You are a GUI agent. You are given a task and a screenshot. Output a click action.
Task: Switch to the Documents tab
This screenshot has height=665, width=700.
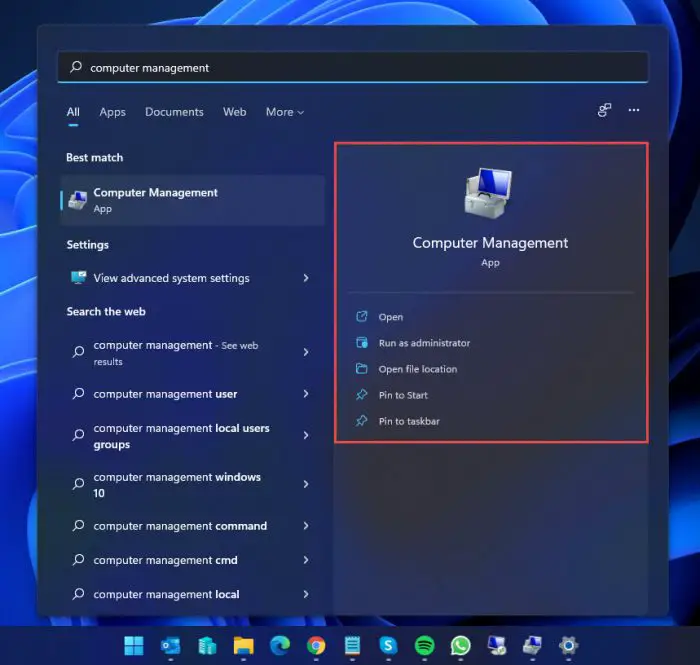pos(174,112)
